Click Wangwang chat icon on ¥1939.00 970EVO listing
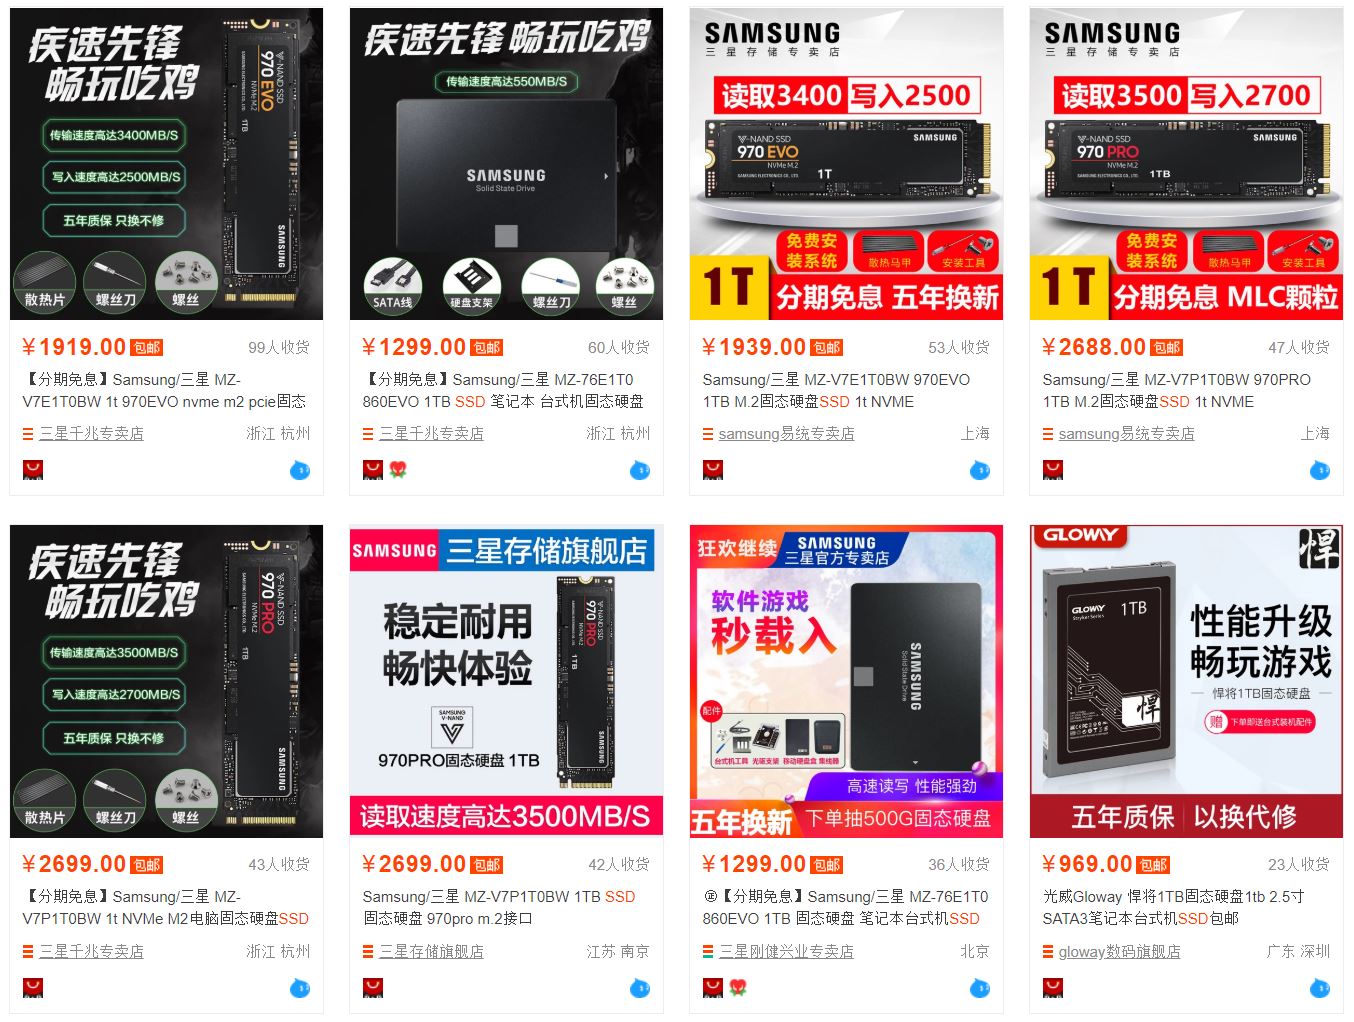Image resolution: width=1354 pixels, height=1022 pixels. click(980, 470)
